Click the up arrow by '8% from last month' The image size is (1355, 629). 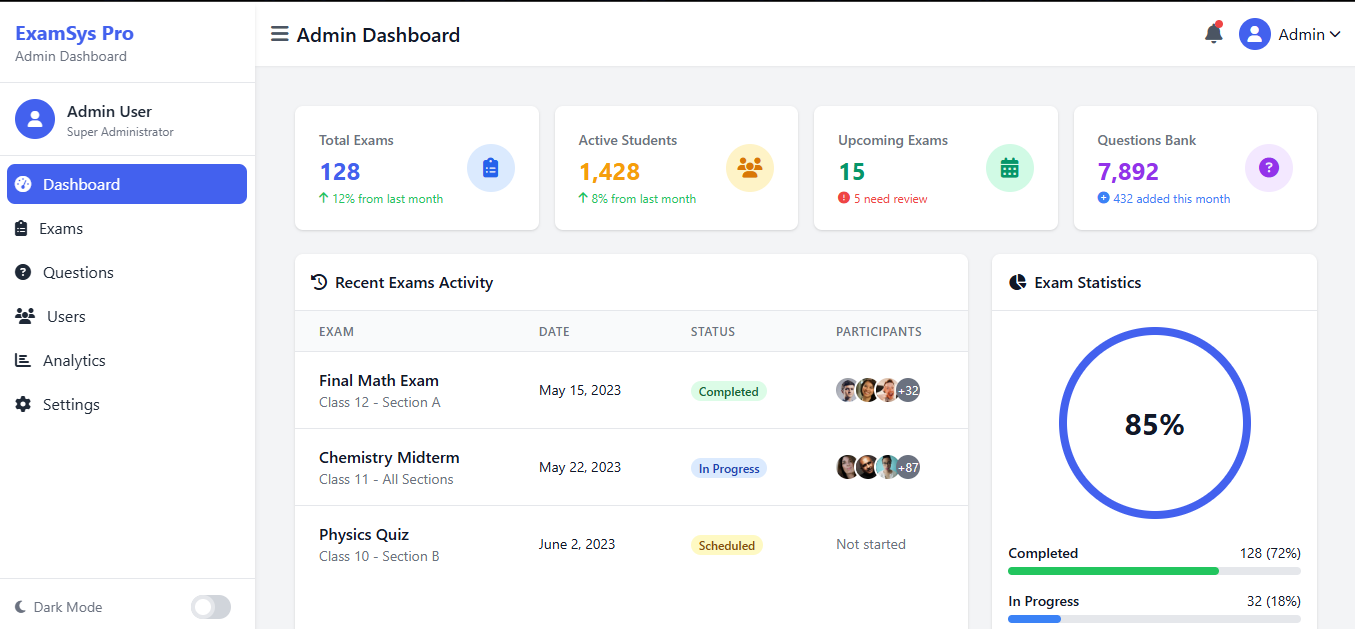[x=583, y=198]
